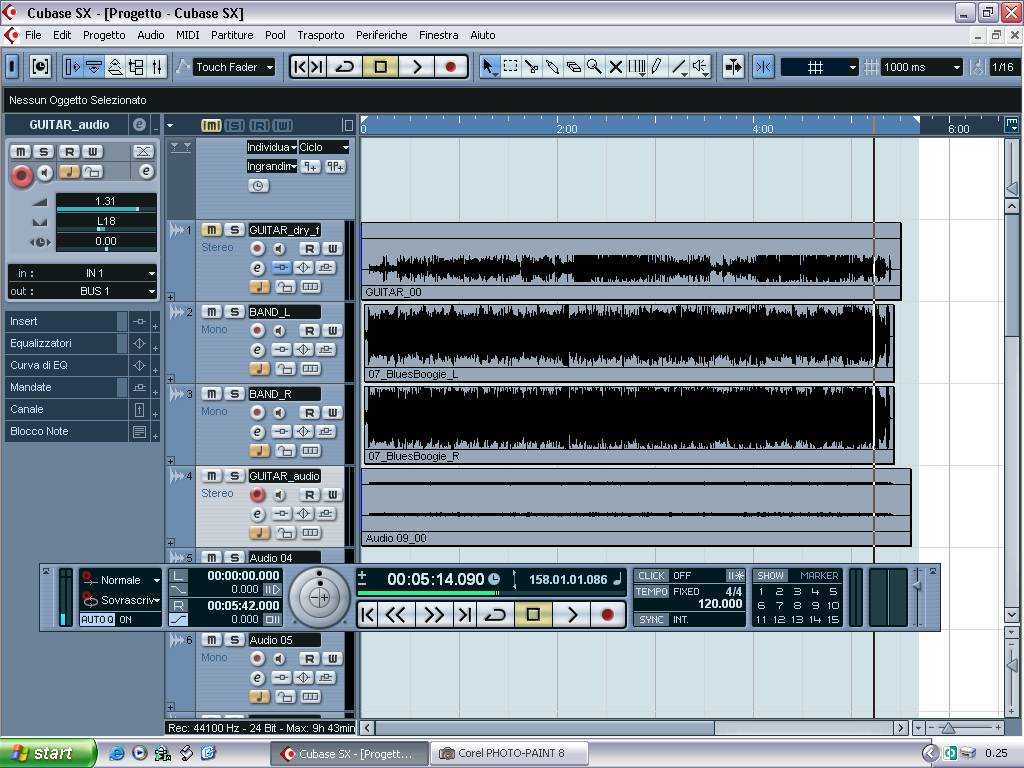1024x768 pixels.
Task: Open the Touch Fader automation mode dropdown
Action: tap(234, 67)
